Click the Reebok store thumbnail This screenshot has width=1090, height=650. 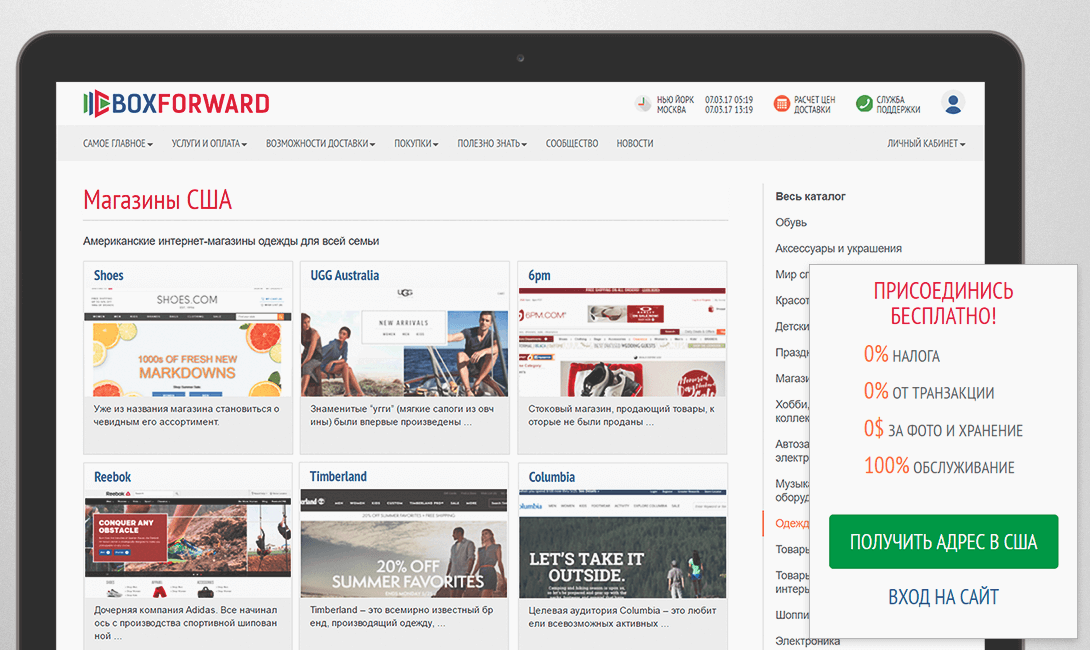coord(188,544)
